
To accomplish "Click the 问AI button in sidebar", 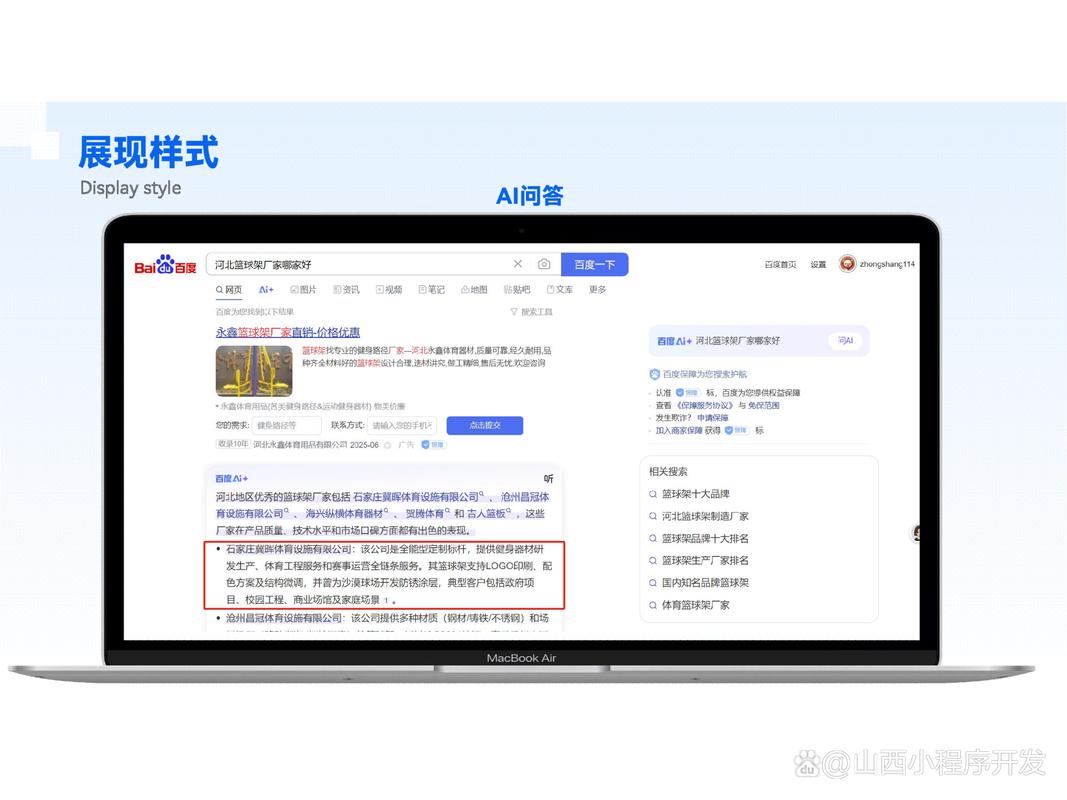I will pyautogui.click(x=845, y=341).
